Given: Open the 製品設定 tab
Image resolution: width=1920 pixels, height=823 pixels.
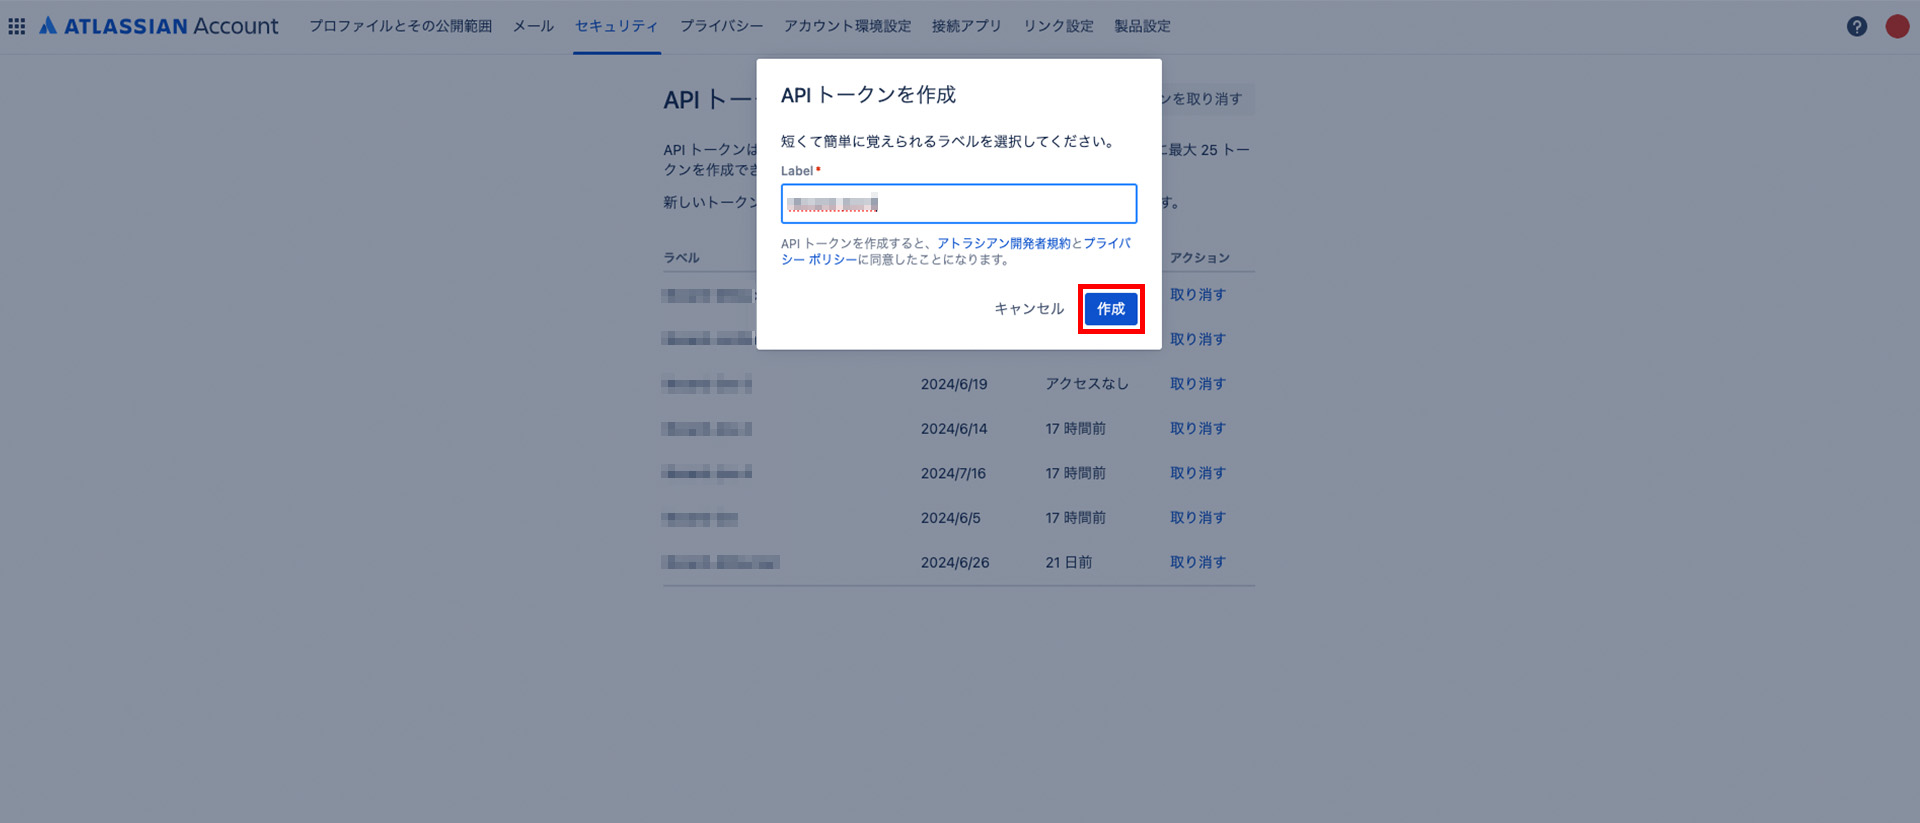Looking at the screenshot, I should [x=1142, y=26].
